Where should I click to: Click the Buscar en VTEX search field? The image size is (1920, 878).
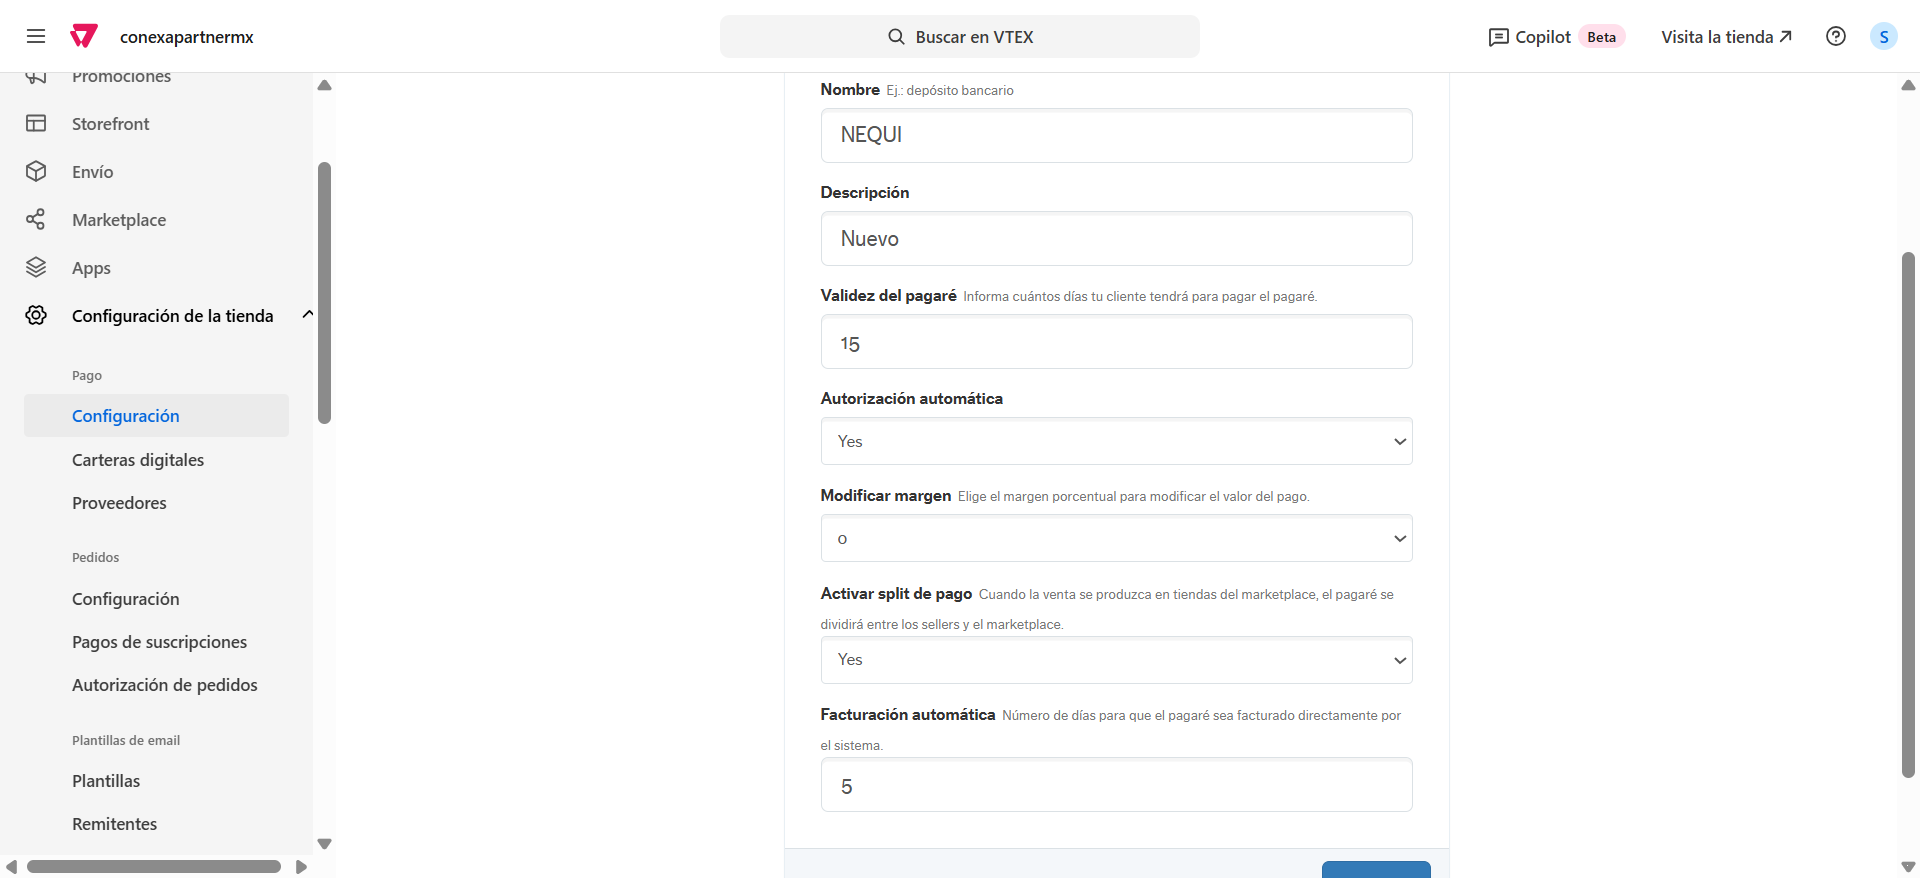pos(960,37)
